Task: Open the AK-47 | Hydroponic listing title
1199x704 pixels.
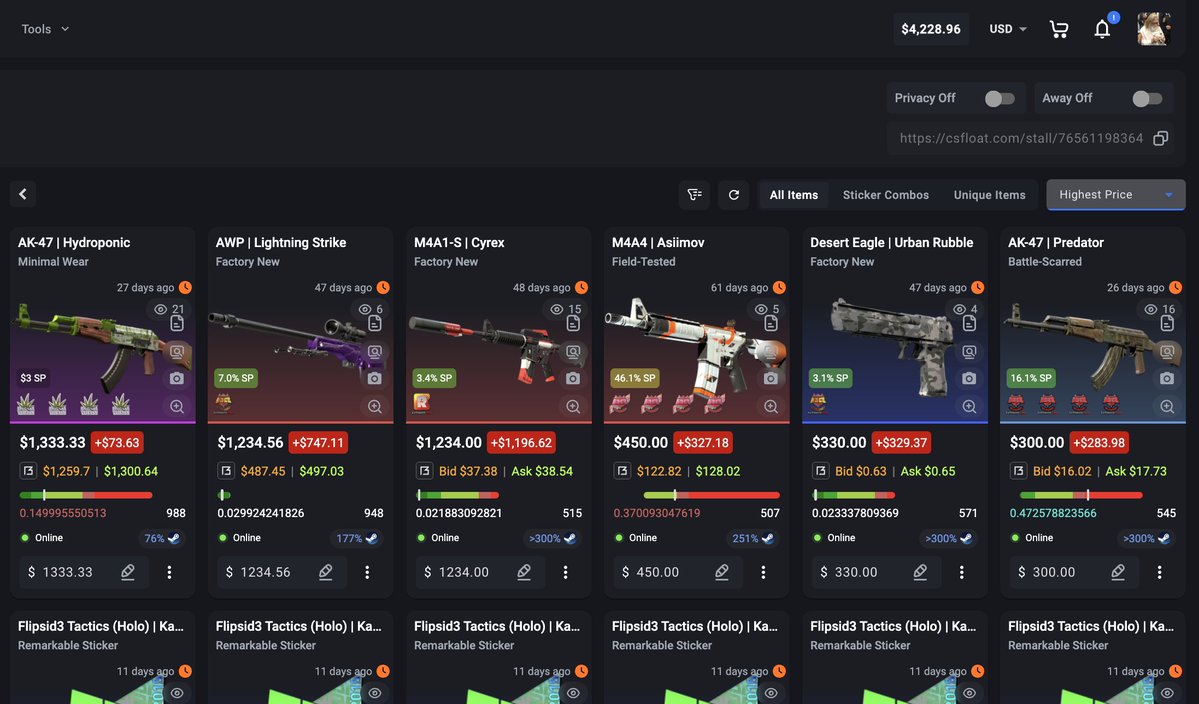Action: pyautogui.click(x=74, y=242)
